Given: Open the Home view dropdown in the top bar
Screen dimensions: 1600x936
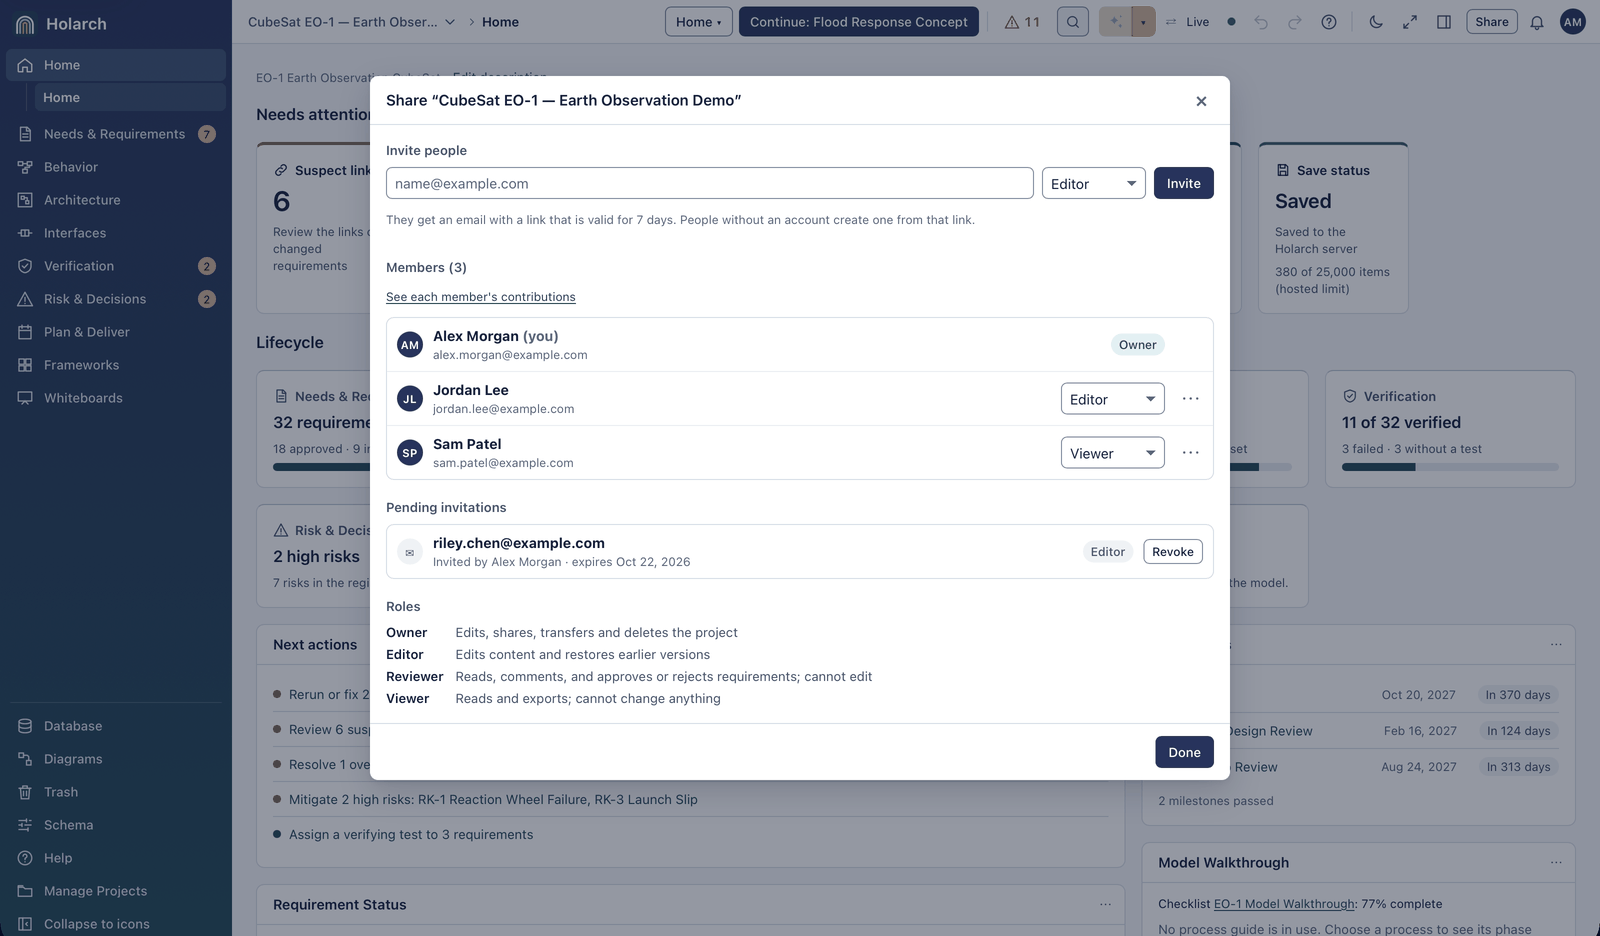Looking at the screenshot, I should pos(699,22).
